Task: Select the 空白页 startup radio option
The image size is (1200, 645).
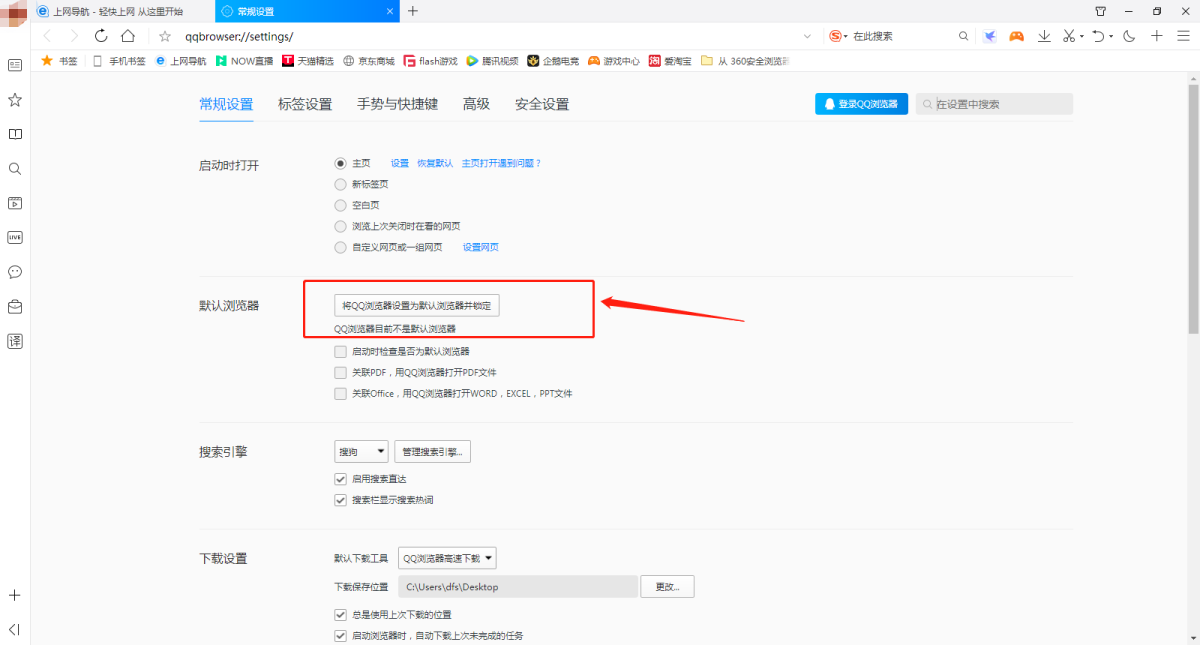Action: pos(340,205)
